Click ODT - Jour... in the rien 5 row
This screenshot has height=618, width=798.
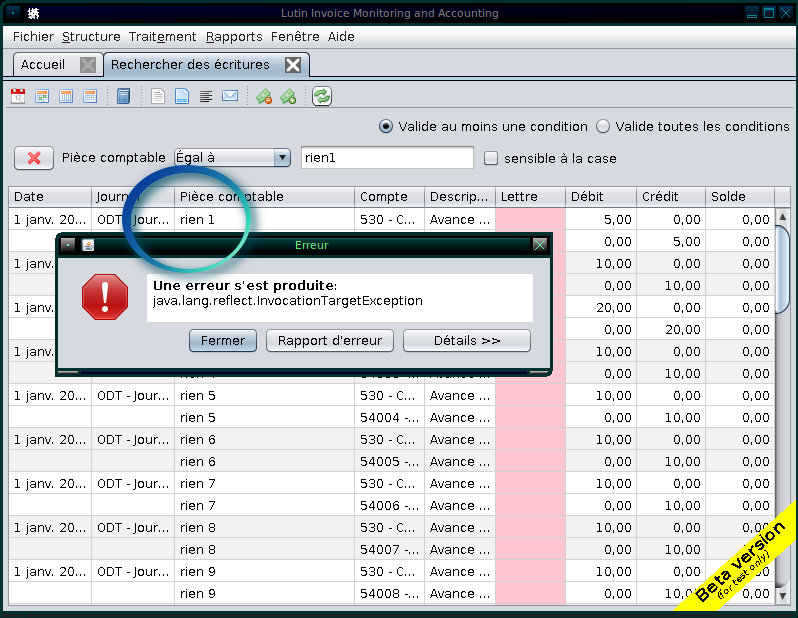(133, 396)
